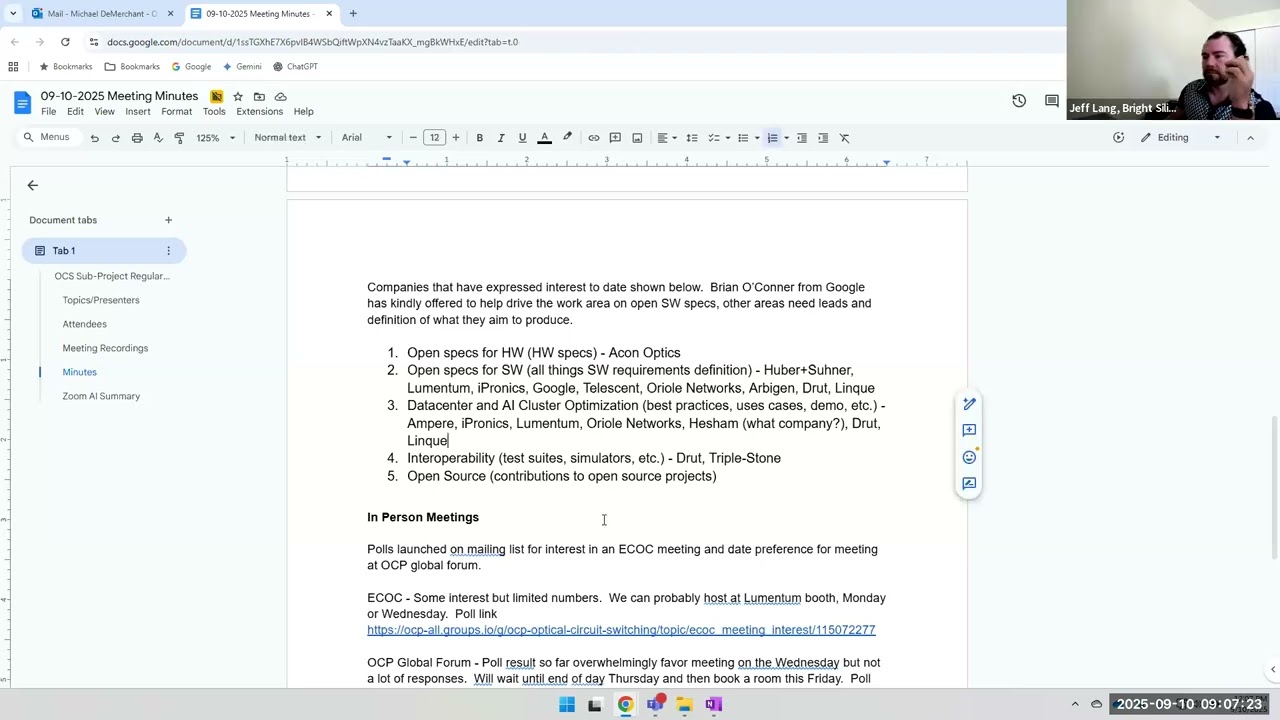Expand numbered list options arrow
The height and width of the screenshot is (720, 1280).
click(786, 138)
